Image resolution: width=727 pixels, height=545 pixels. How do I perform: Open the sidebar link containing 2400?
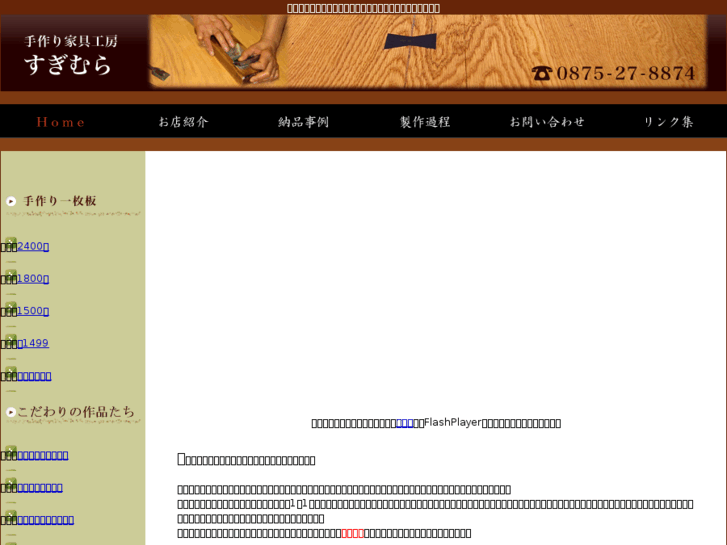click(33, 246)
